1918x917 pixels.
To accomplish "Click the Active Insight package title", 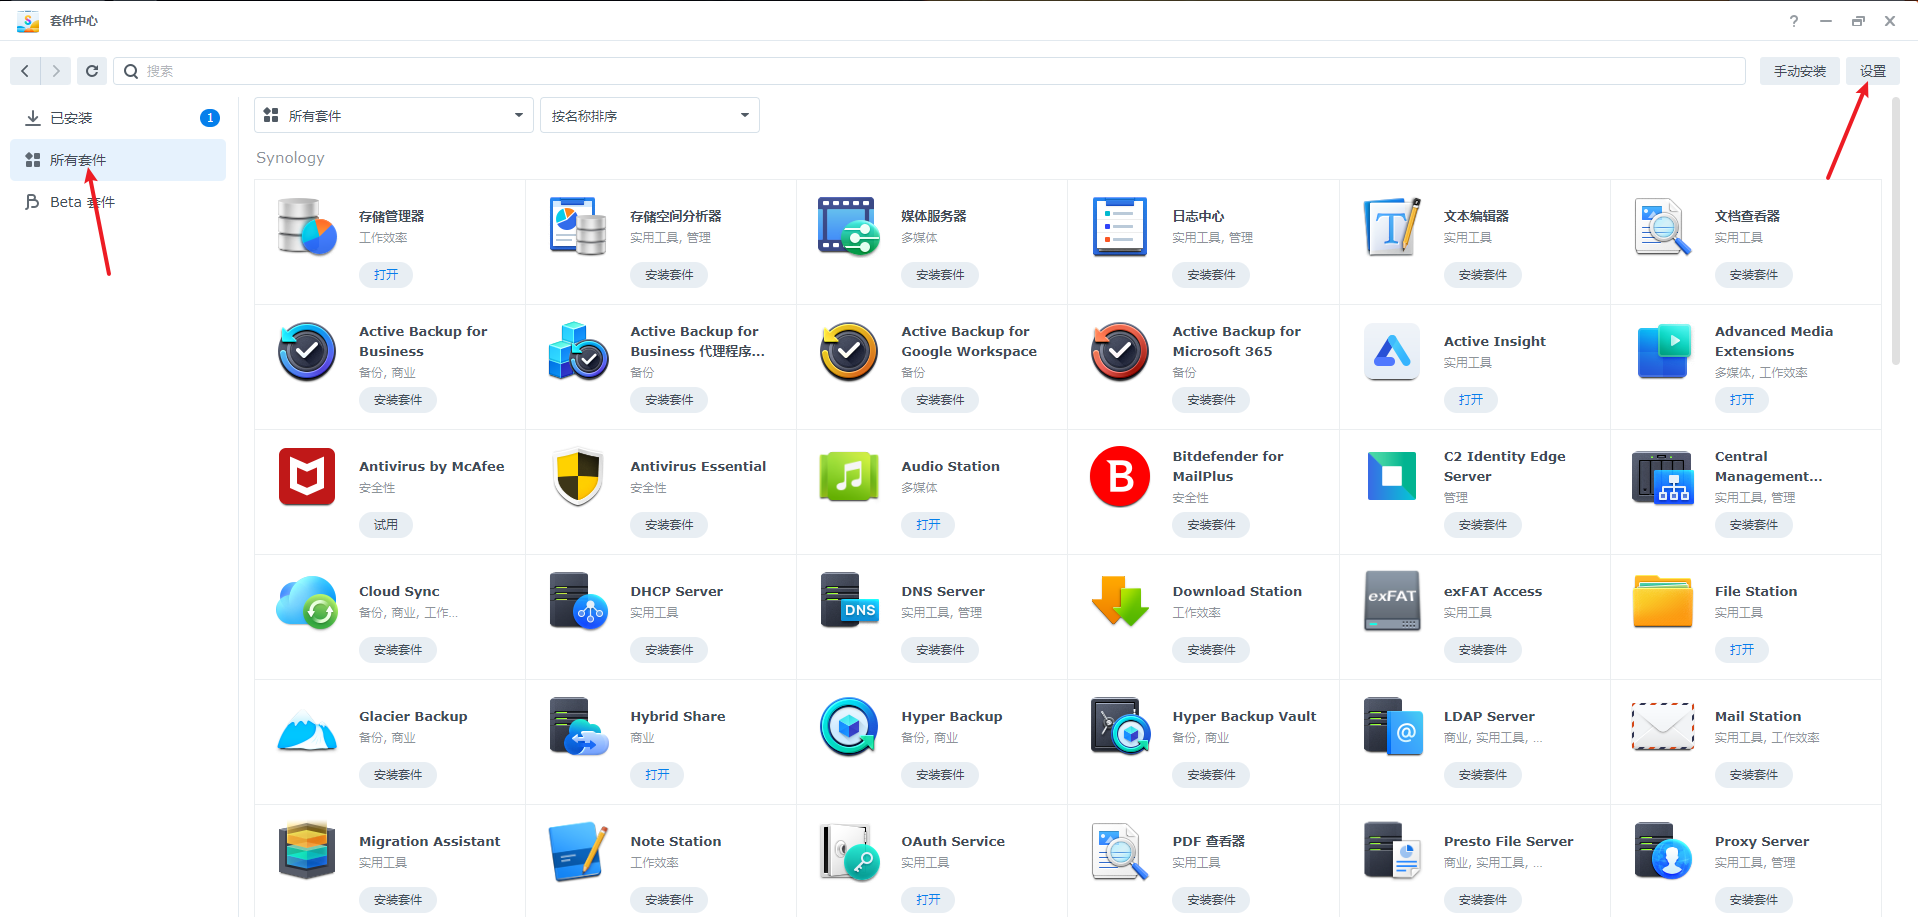I will [1494, 341].
